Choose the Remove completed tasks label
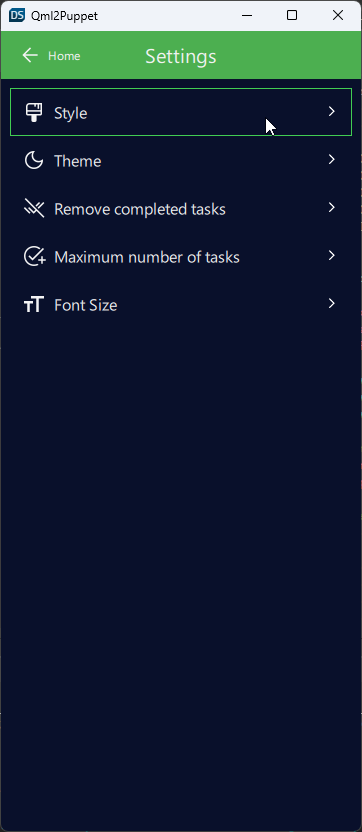Image resolution: width=362 pixels, height=832 pixels. pyautogui.click(x=140, y=209)
